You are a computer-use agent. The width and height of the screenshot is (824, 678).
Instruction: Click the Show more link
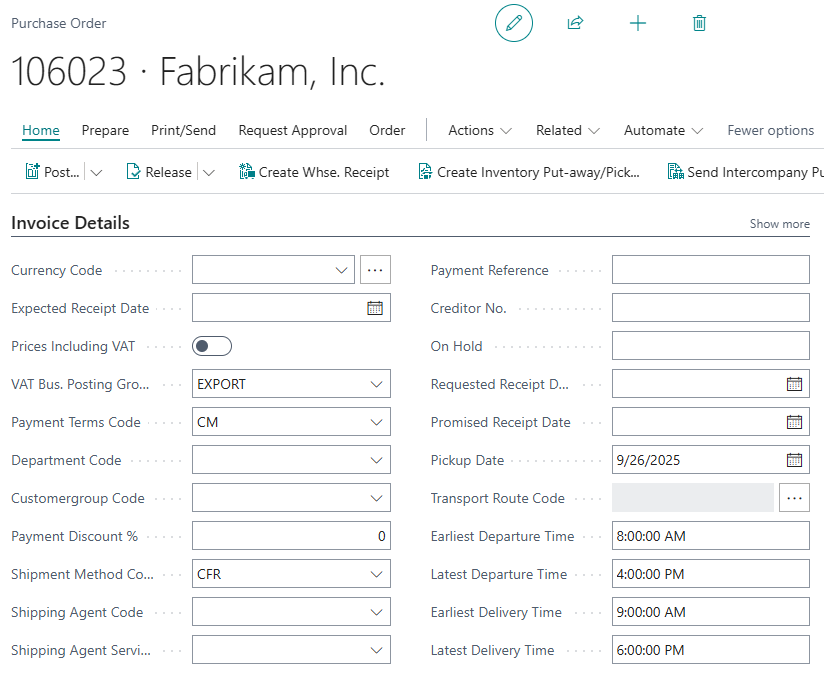pyautogui.click(x=779, y=224)
